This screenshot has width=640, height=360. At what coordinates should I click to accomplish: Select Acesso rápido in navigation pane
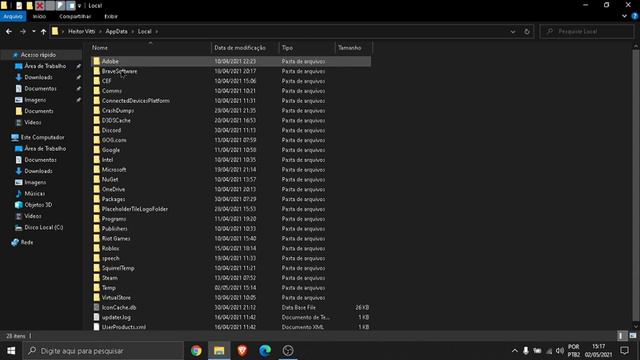click(38, 55)
